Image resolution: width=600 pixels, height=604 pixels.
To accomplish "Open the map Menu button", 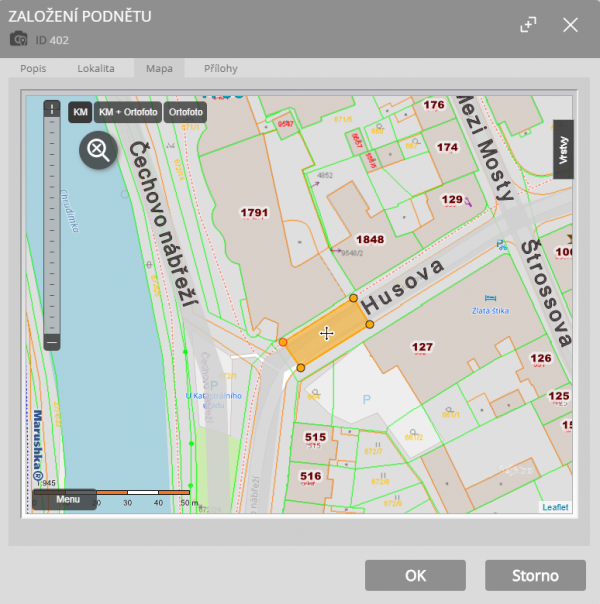I will pos(68,499).
